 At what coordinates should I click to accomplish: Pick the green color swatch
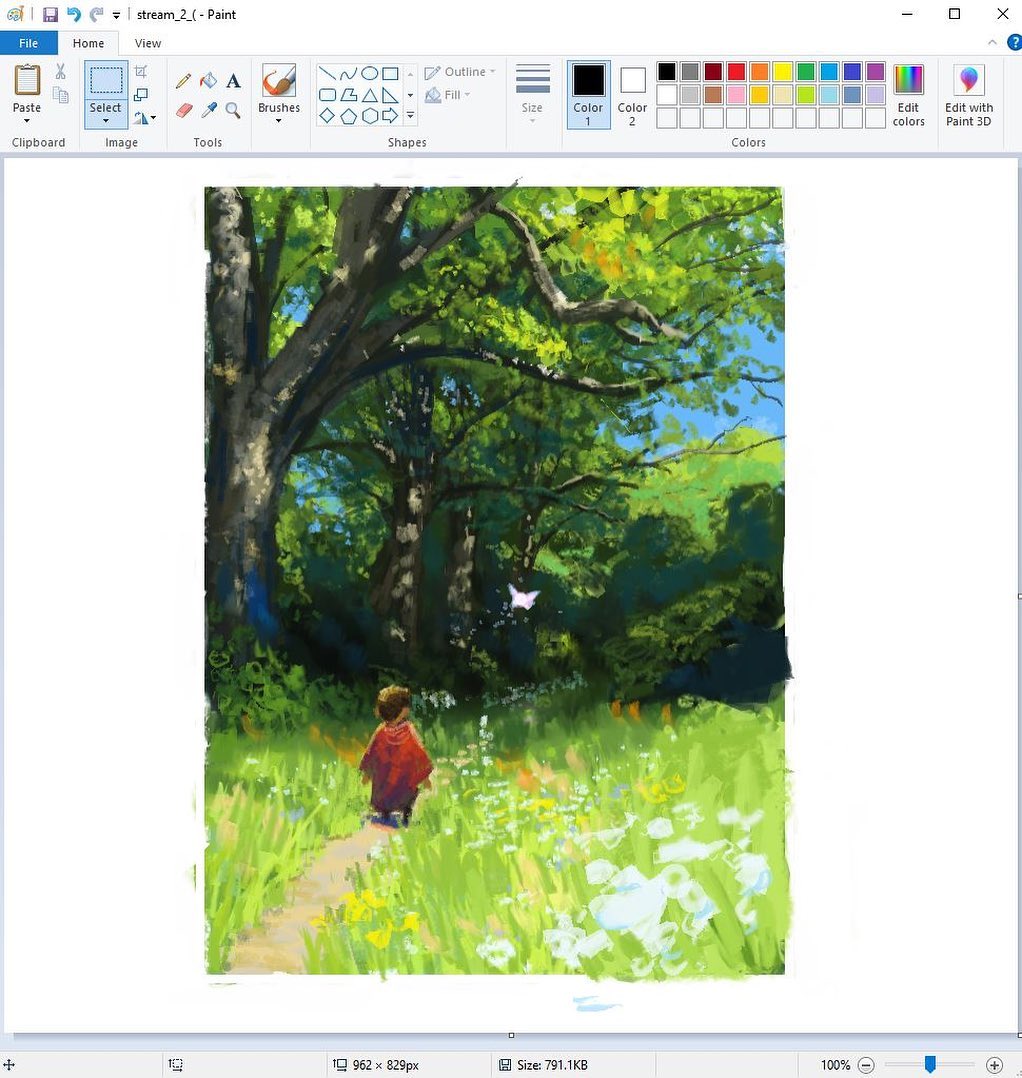[806, 72]
